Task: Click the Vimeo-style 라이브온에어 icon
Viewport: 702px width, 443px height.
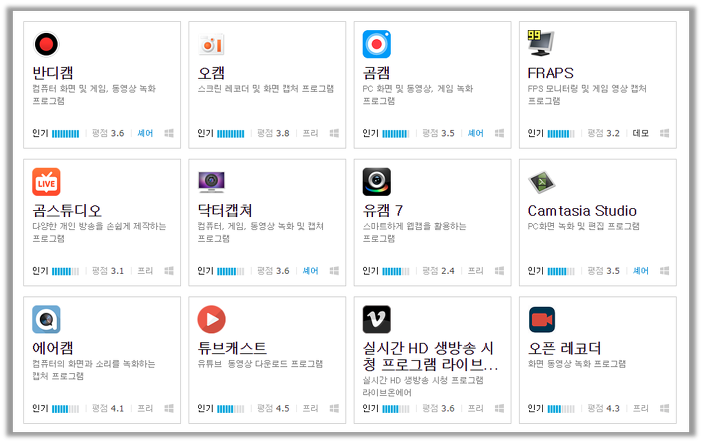Action: coord(377,319)
